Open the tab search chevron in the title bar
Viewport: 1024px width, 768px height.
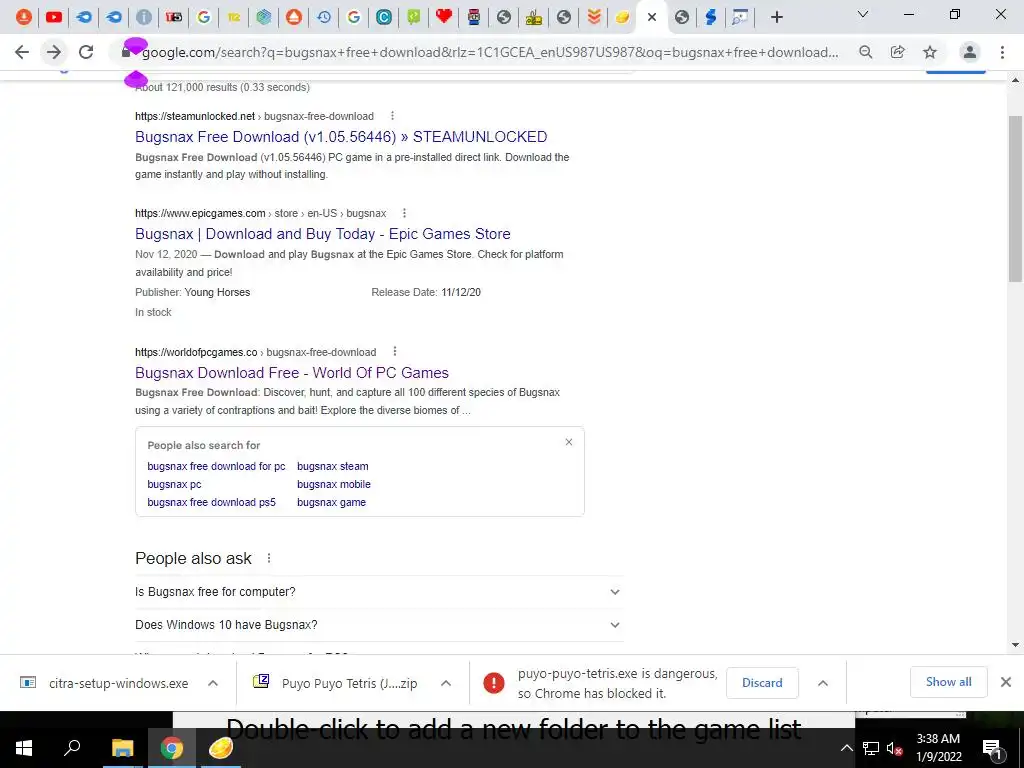click(863, 14)
